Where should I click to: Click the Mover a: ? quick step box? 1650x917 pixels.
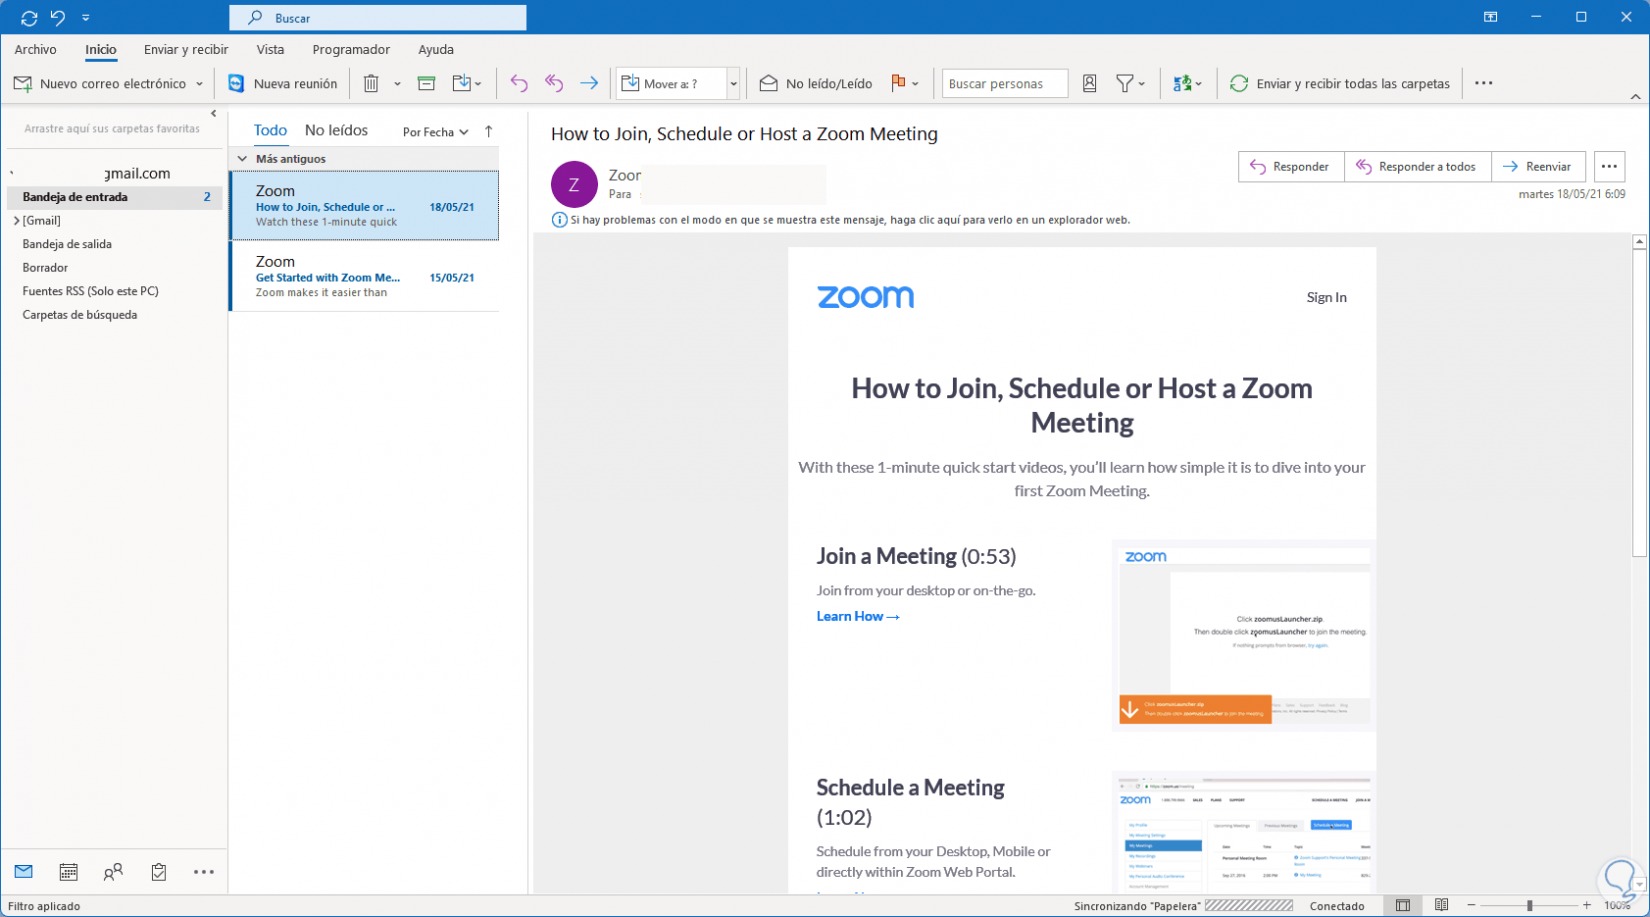point(672,84)
